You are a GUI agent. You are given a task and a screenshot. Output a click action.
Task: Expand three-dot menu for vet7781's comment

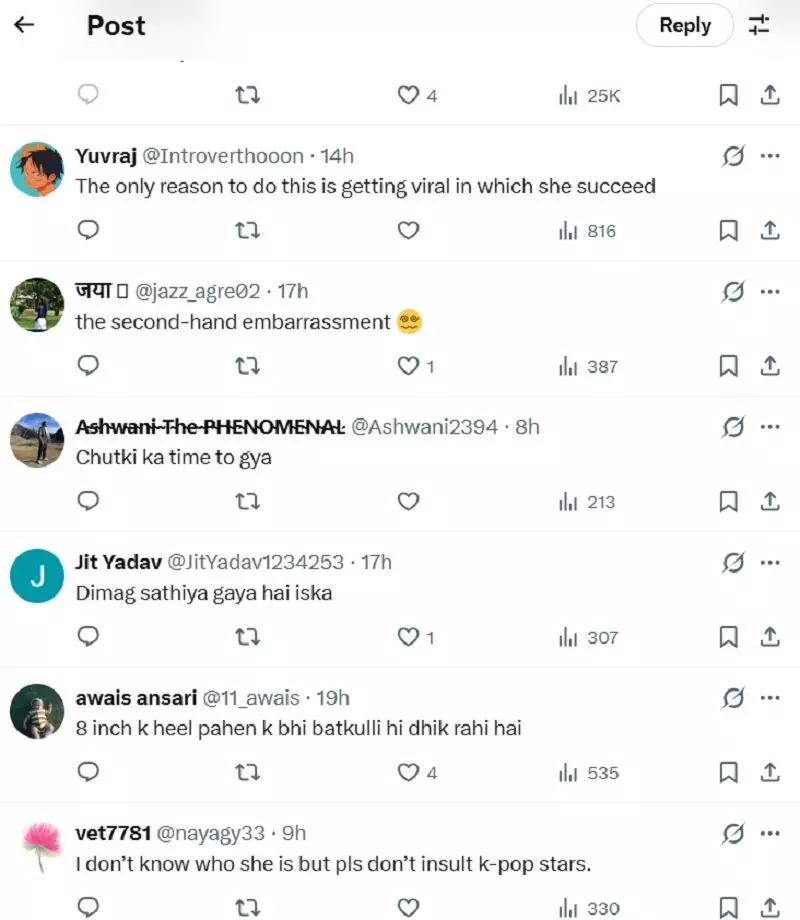click(x=770, y=833)
